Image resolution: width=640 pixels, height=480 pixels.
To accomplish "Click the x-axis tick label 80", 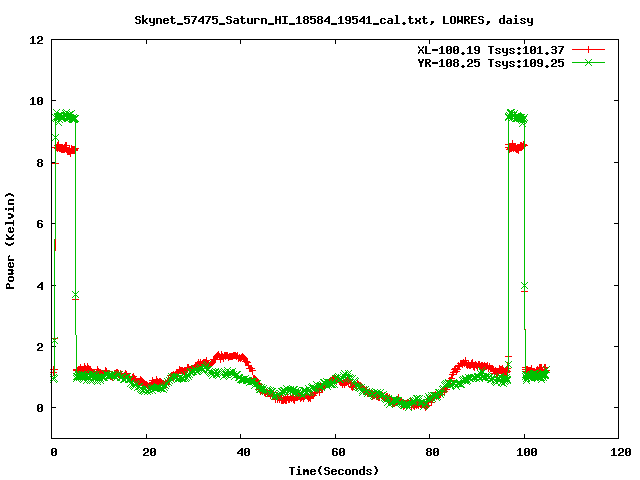I will 432,452.
